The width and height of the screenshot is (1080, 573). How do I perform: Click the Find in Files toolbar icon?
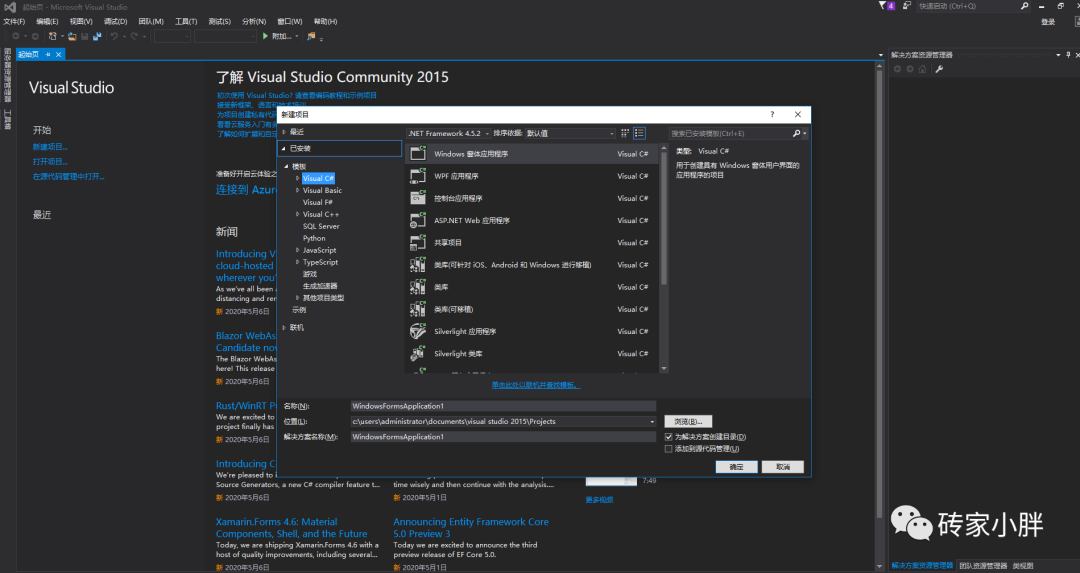point(311,36)
